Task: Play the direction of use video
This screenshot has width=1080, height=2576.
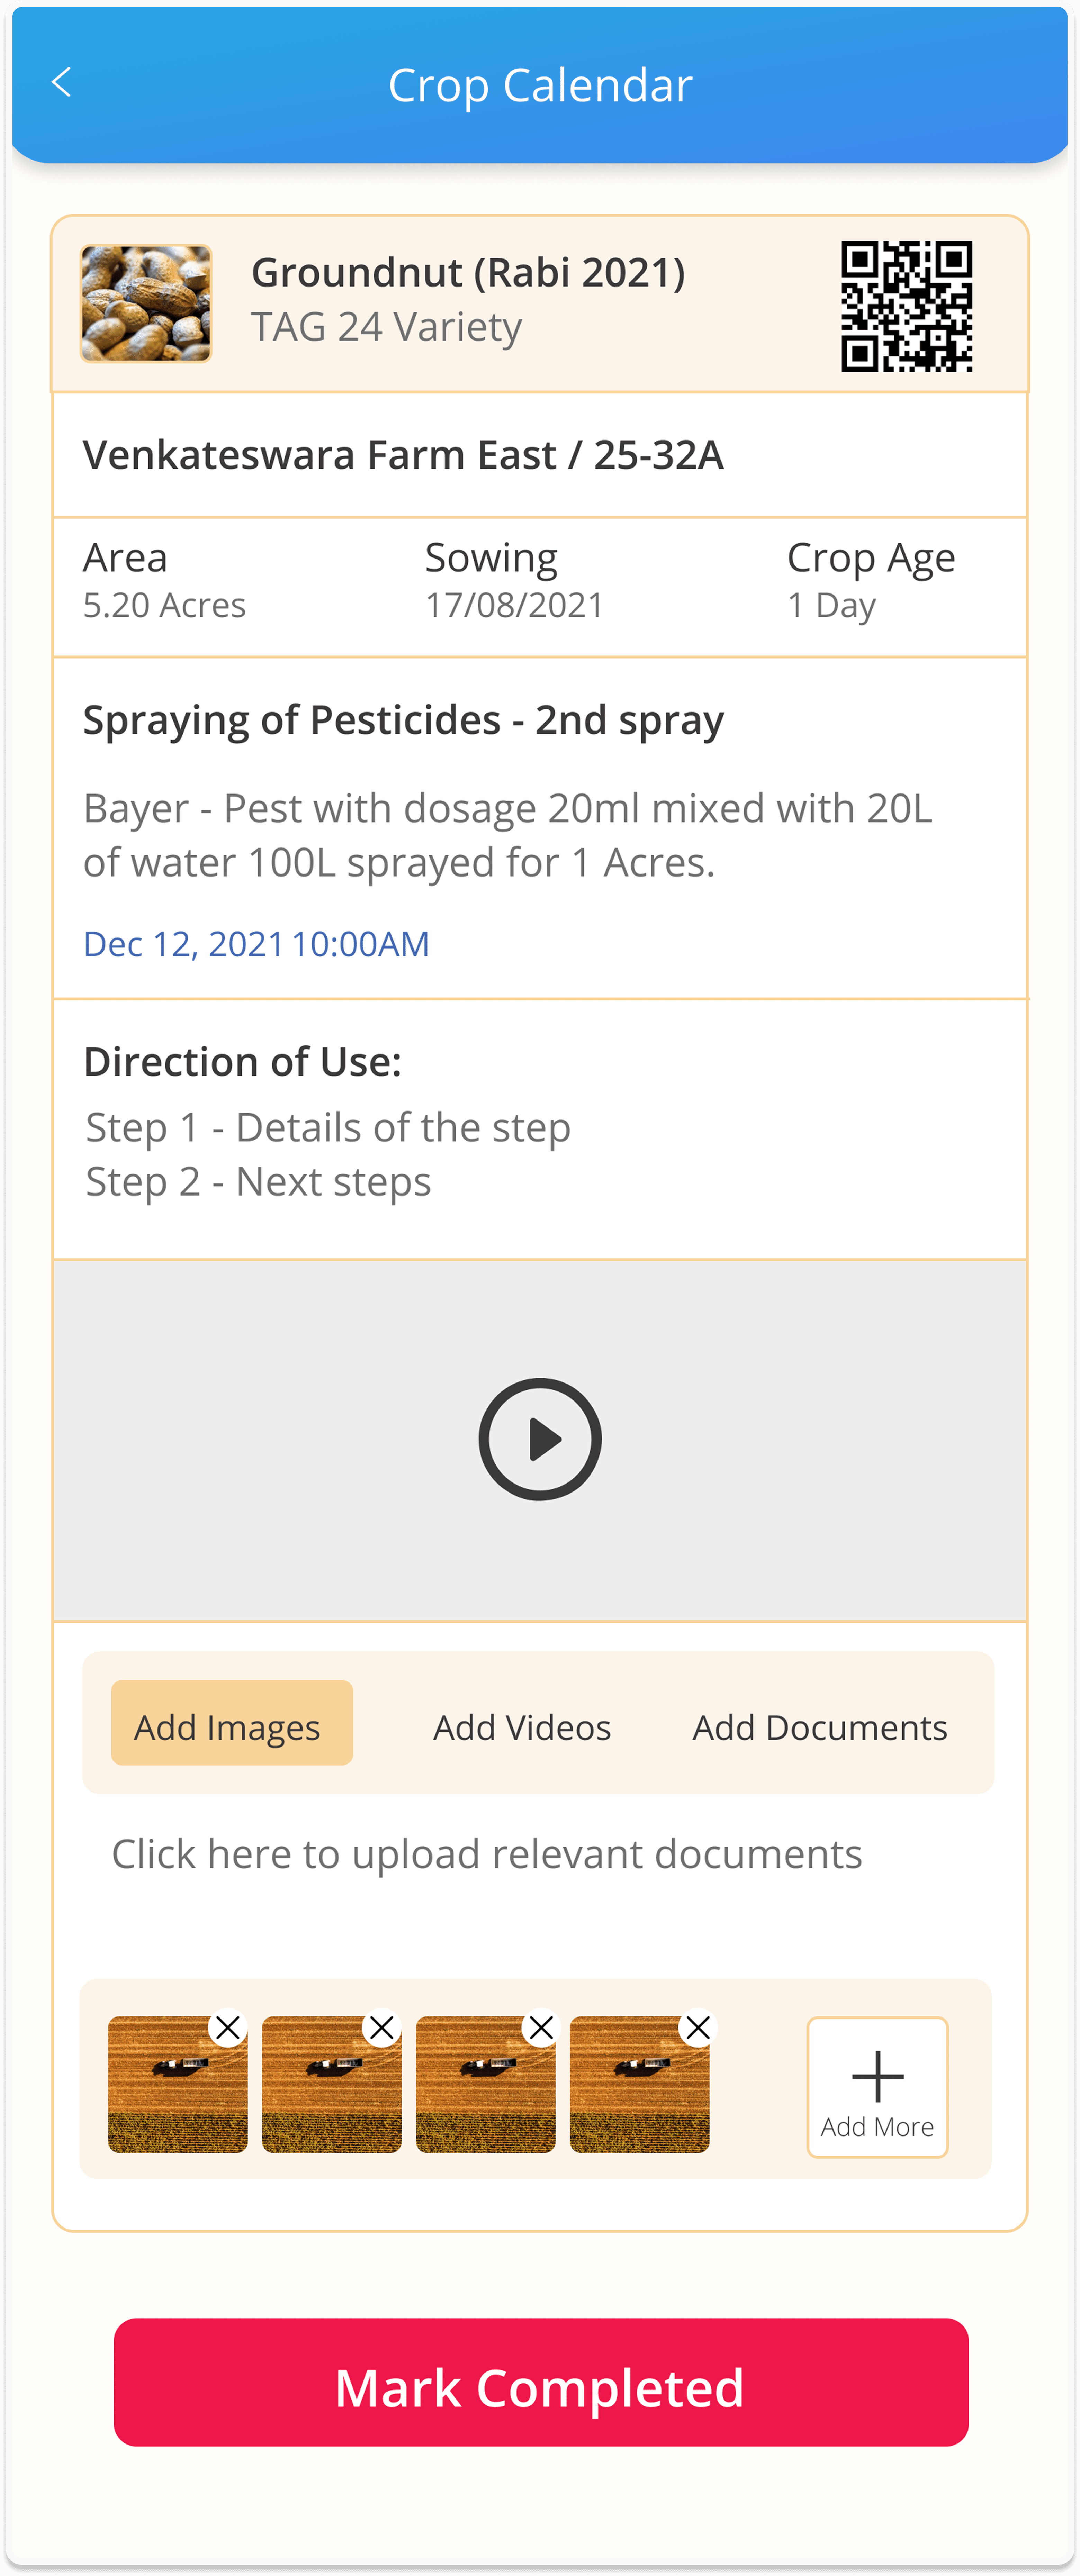Action: [x=540, y=1439]
